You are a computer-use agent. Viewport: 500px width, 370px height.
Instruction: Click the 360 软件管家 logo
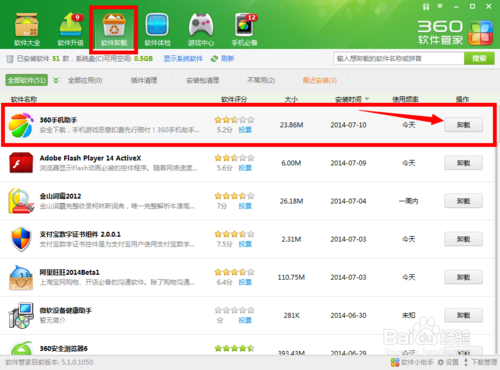point(455,33)
